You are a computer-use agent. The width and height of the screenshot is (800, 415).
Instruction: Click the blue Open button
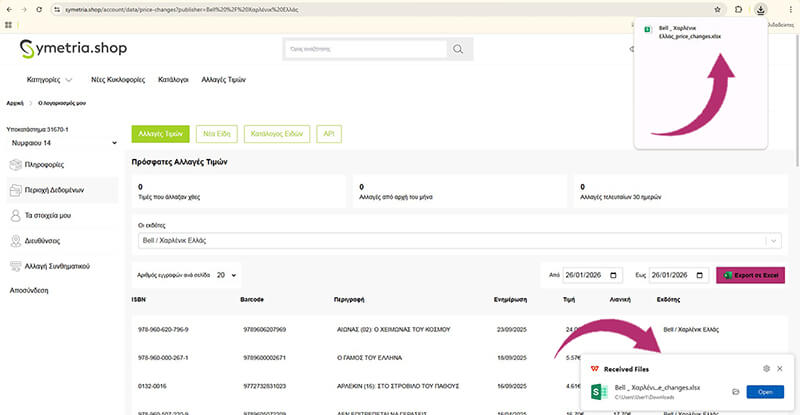pyautogui.click(x=765, y=392)
